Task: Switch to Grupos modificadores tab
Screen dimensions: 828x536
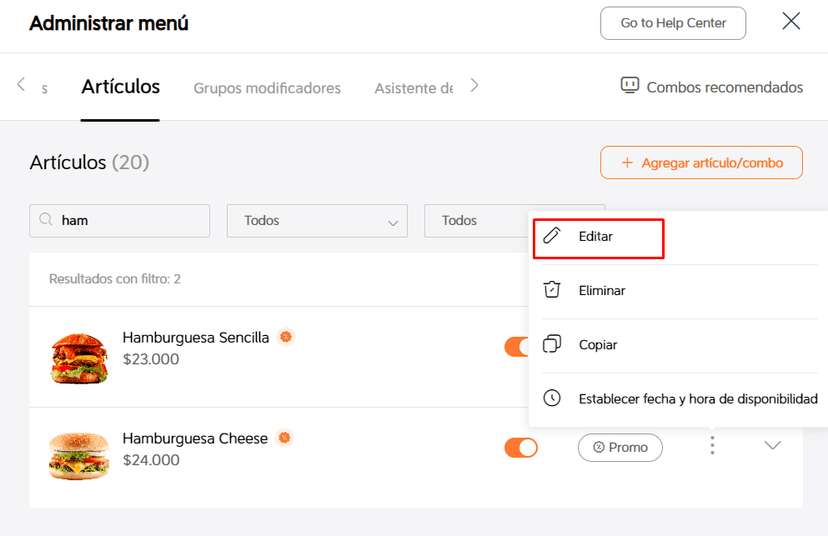Action: coord(267,88)
